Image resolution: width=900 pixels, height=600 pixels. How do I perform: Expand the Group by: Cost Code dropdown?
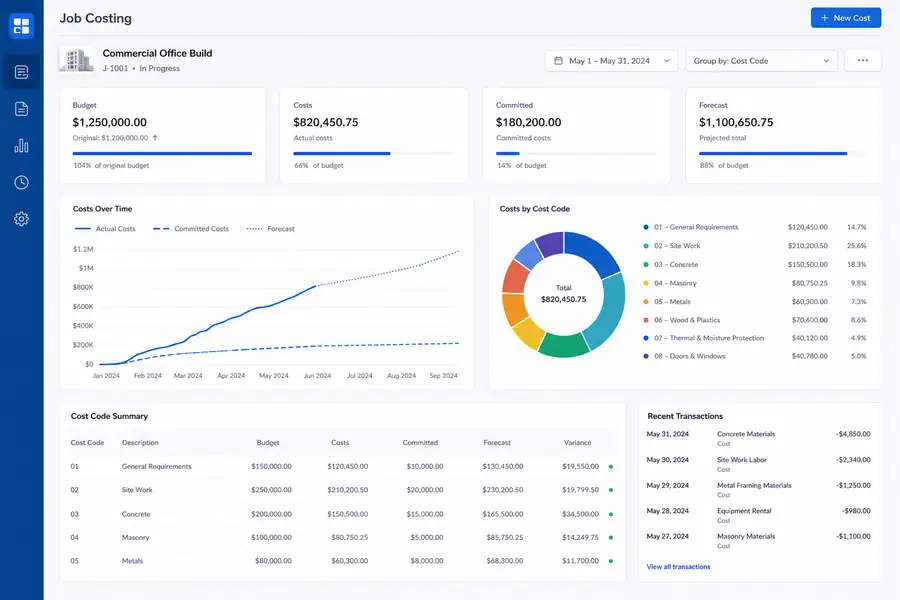761,61
